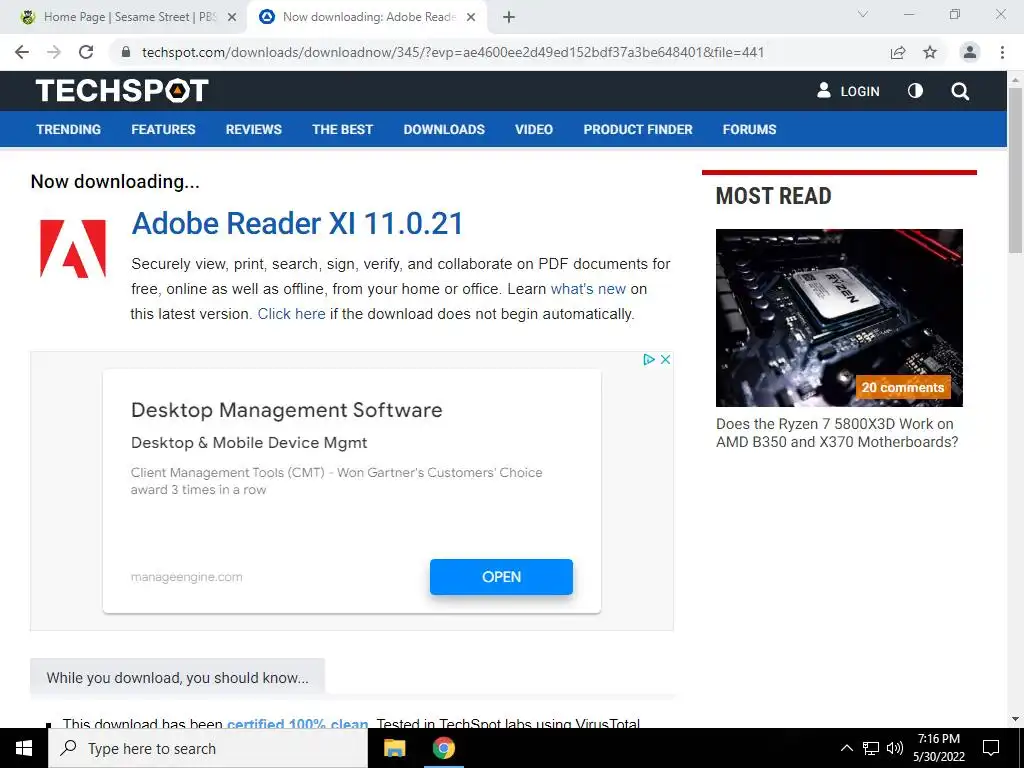Open the FEATURES section
The width and height of the screenshot is (1024, 768).
click(163, 129)
